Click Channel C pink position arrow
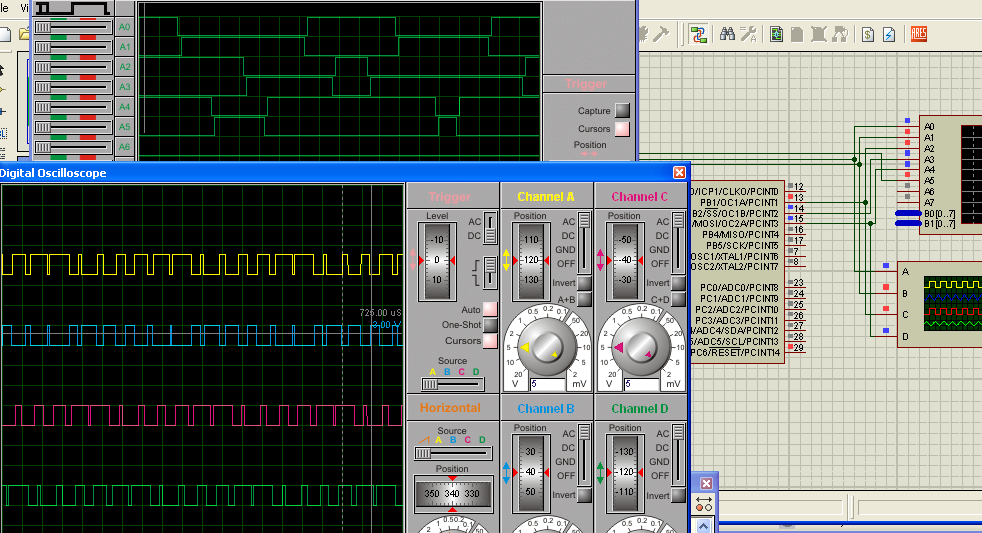 tap(600, 260)
